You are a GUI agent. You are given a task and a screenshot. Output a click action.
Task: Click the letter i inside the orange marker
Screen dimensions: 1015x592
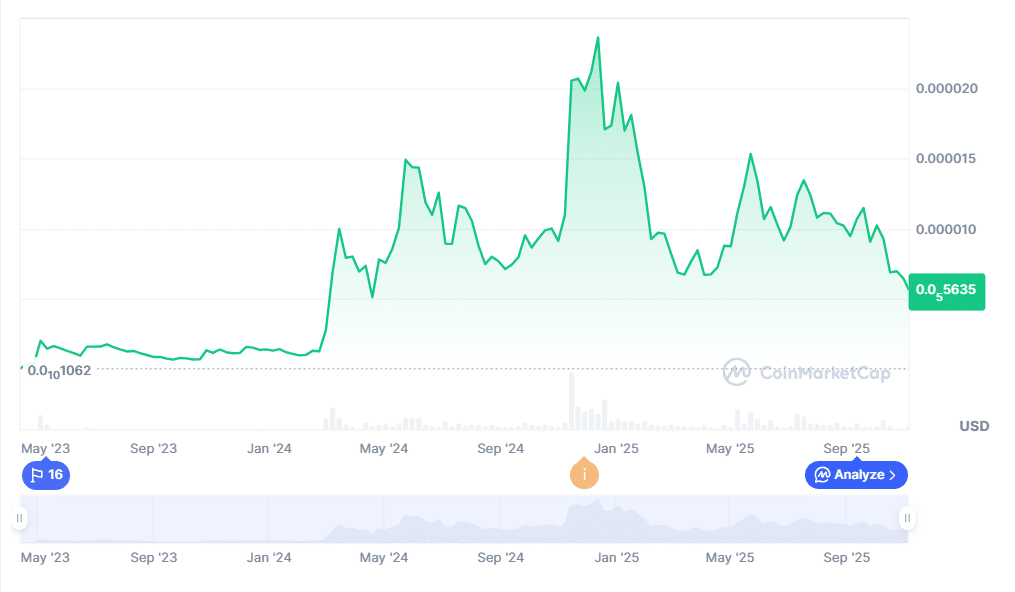(x=584, y=475)
